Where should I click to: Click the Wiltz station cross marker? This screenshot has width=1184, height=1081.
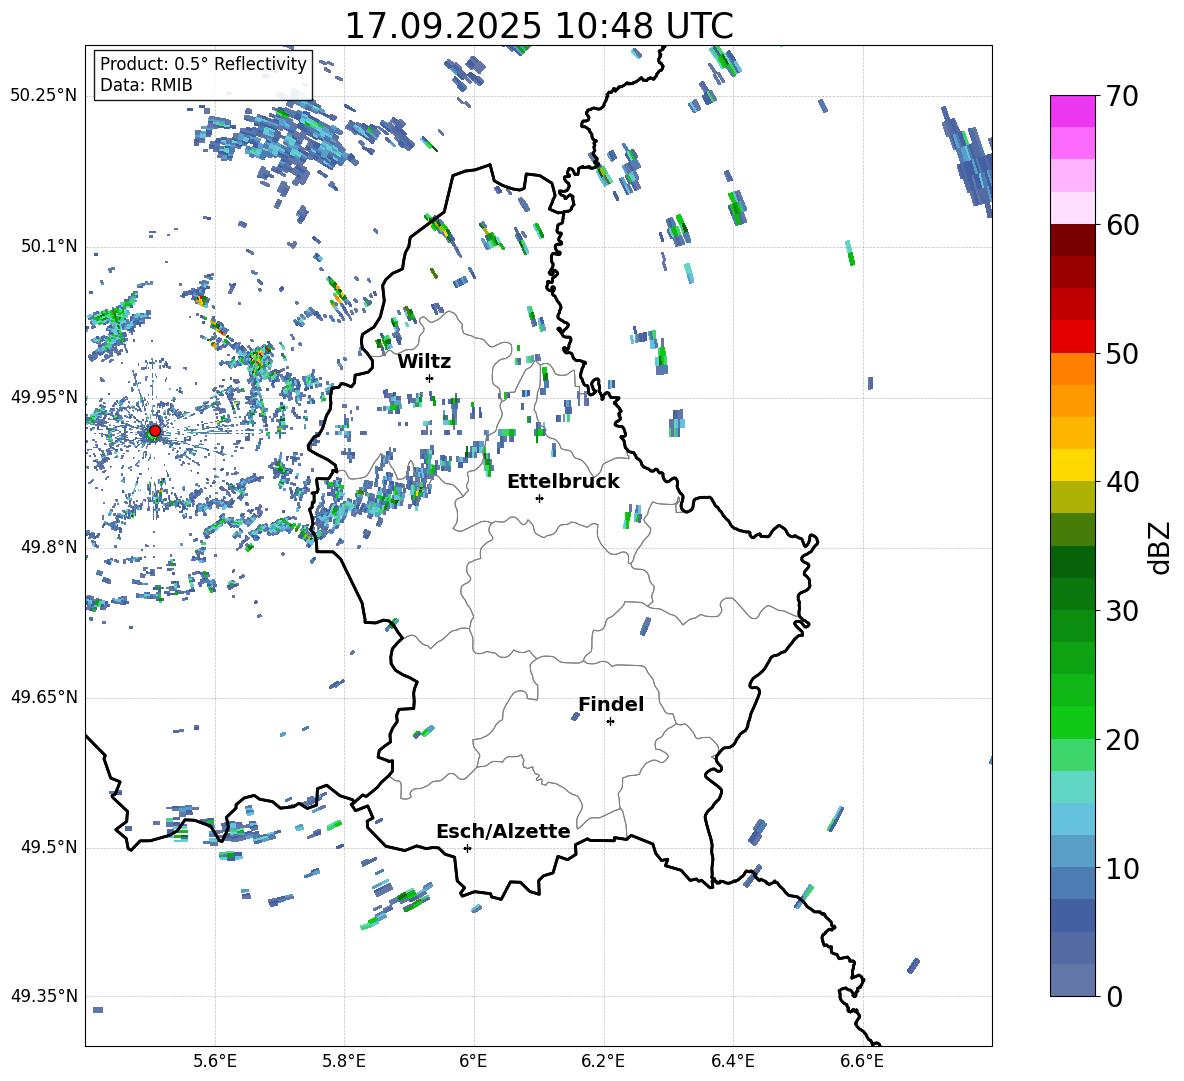430,378
